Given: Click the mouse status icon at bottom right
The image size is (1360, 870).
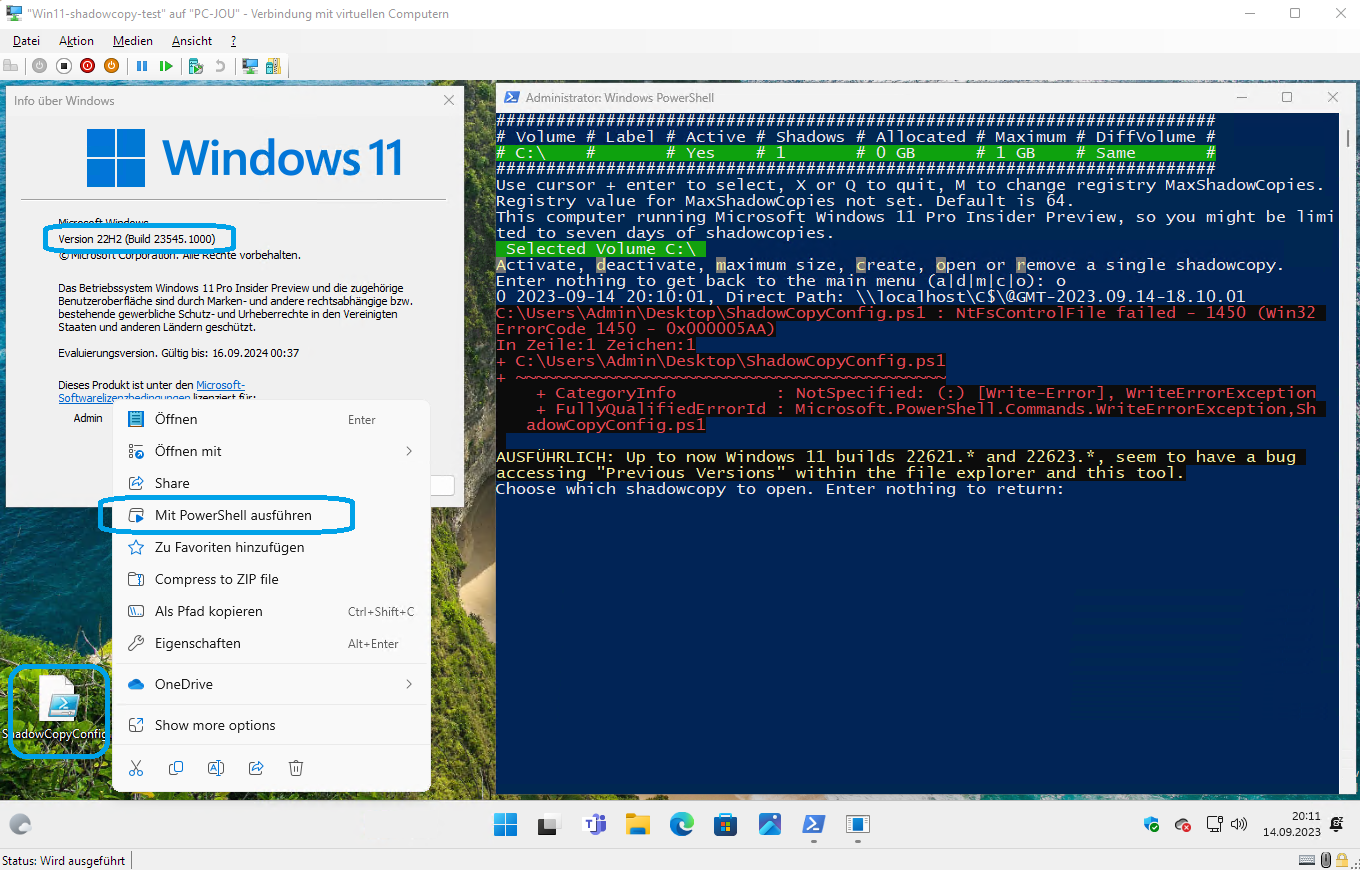Looking at the screenshot, I should pyautogui.click(x=1327, y=860).
